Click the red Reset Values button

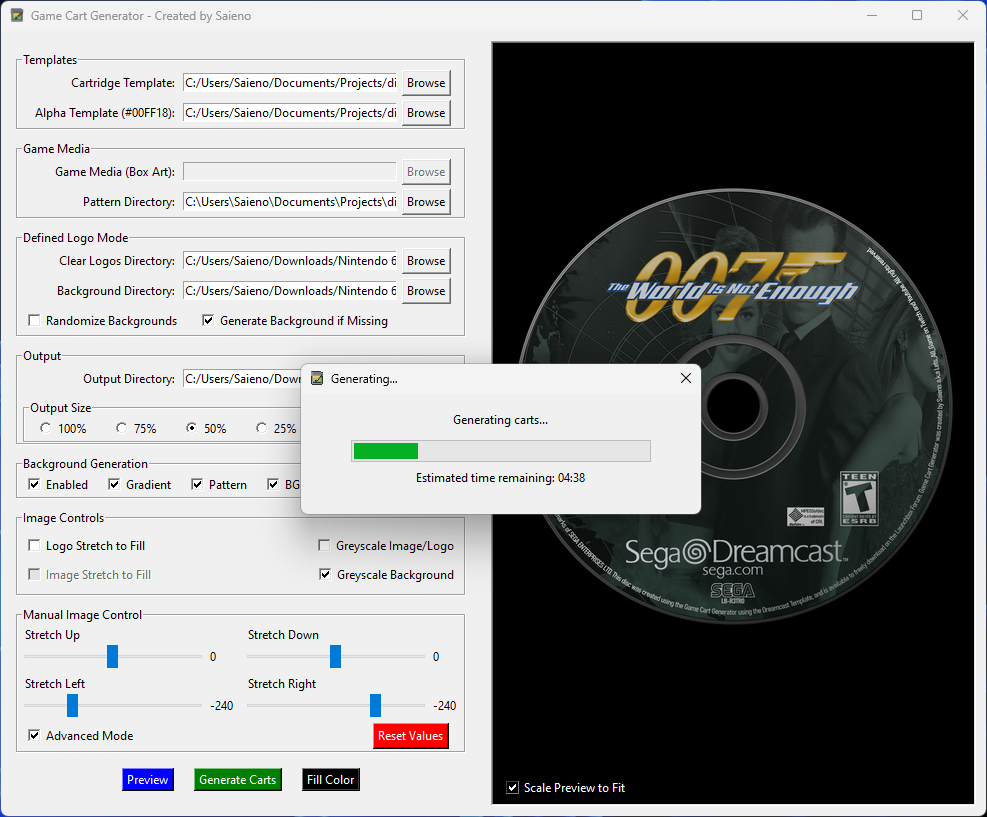coord(410,736)
